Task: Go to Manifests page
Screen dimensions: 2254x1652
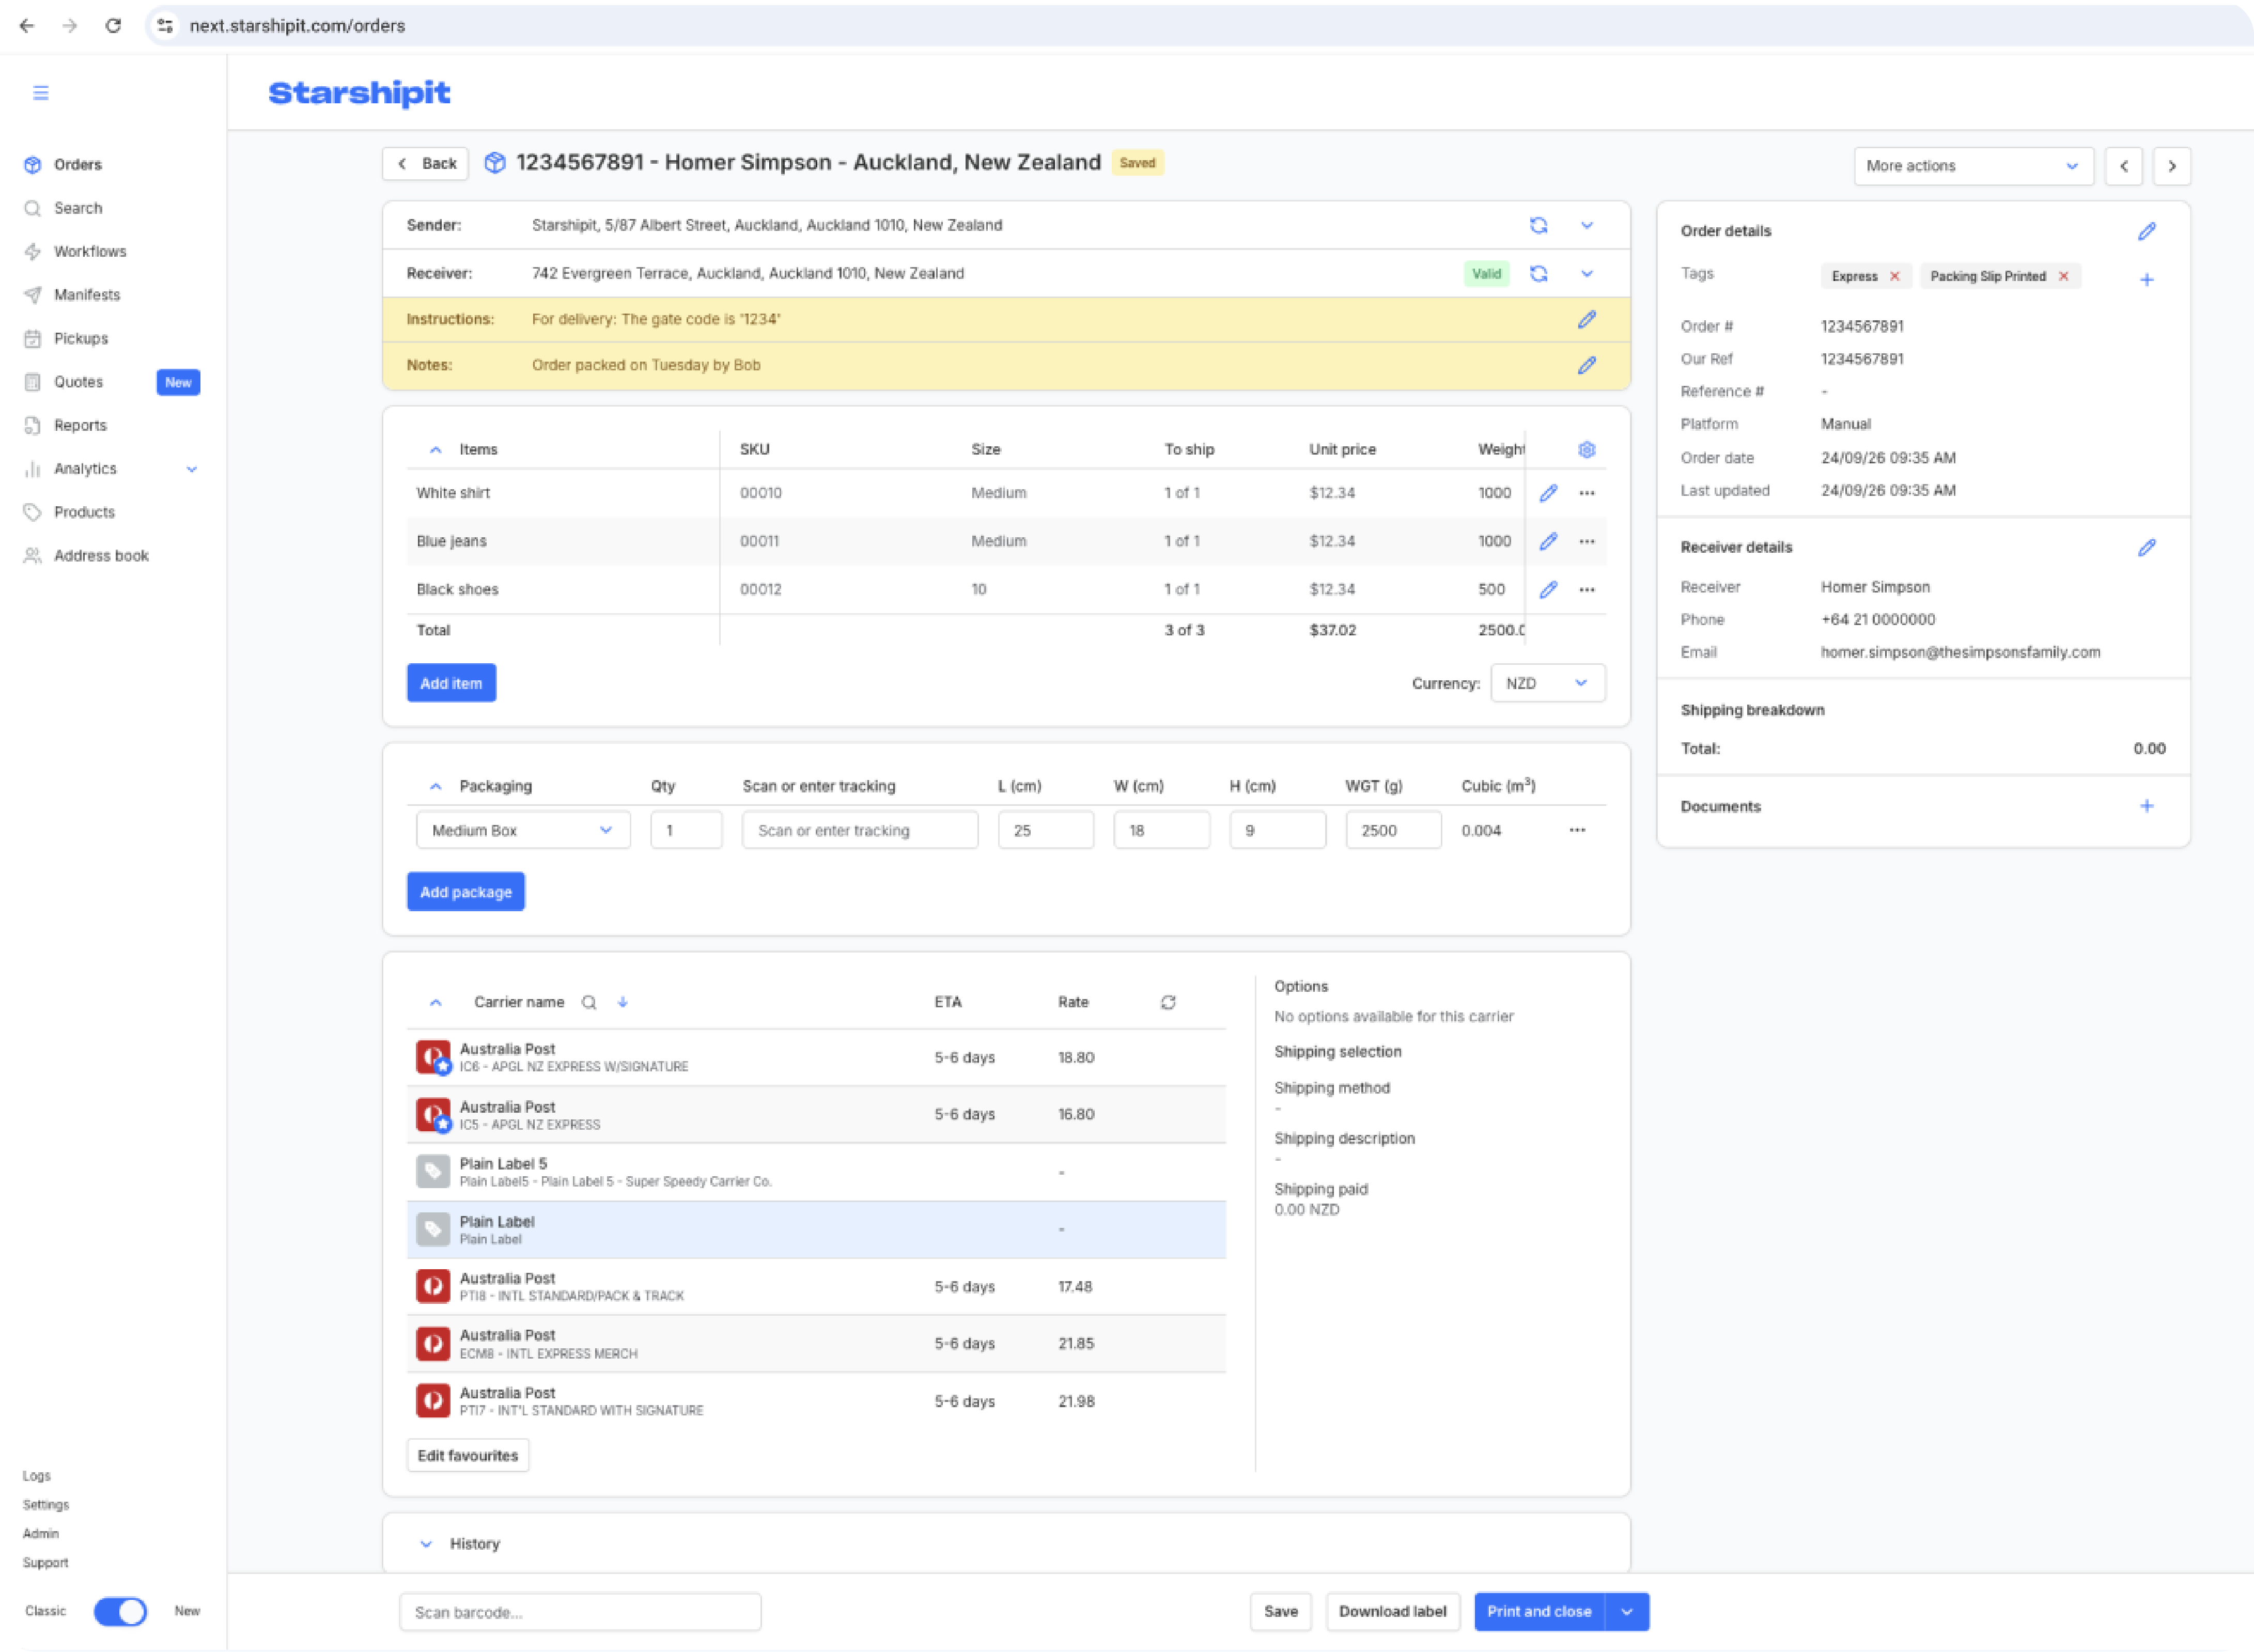Action: (87, 295)
